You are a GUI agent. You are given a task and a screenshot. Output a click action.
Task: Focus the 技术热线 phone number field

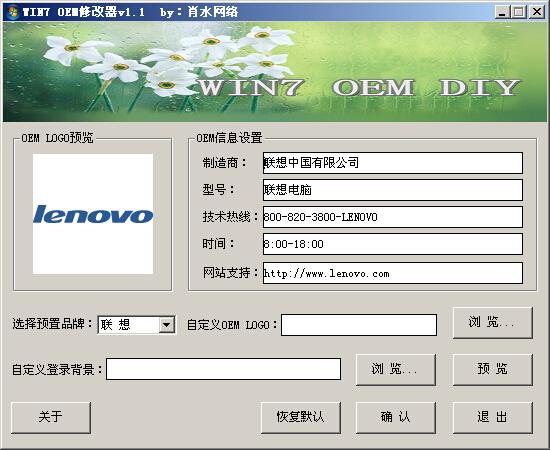(x=393, y=217)
